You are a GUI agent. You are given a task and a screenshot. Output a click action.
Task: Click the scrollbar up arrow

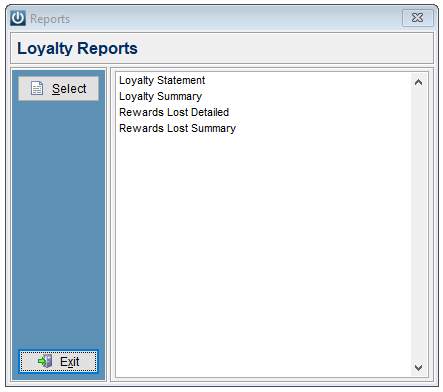pos(418,82)
